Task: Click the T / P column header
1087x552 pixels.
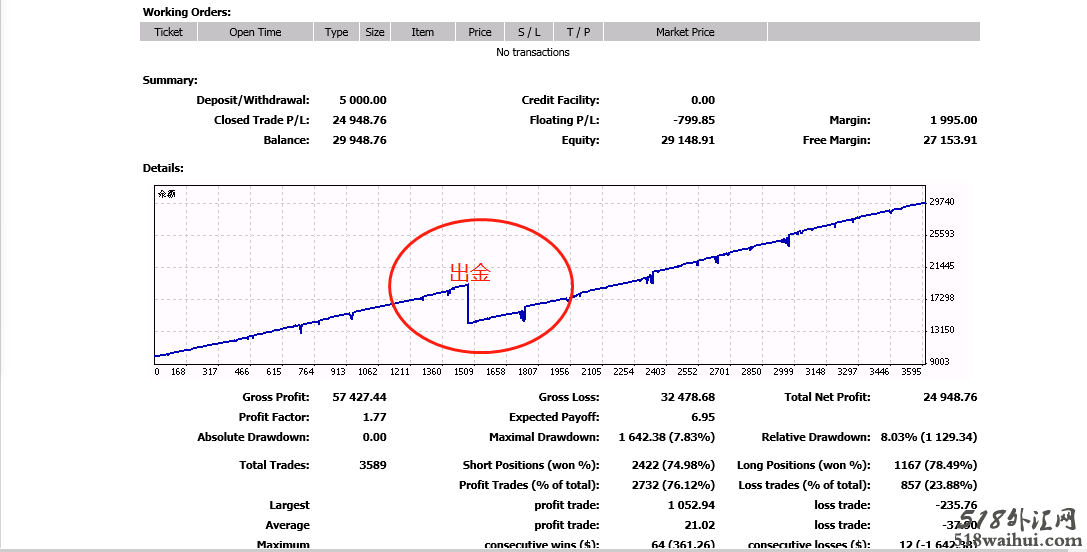Action: coord(578,32)
